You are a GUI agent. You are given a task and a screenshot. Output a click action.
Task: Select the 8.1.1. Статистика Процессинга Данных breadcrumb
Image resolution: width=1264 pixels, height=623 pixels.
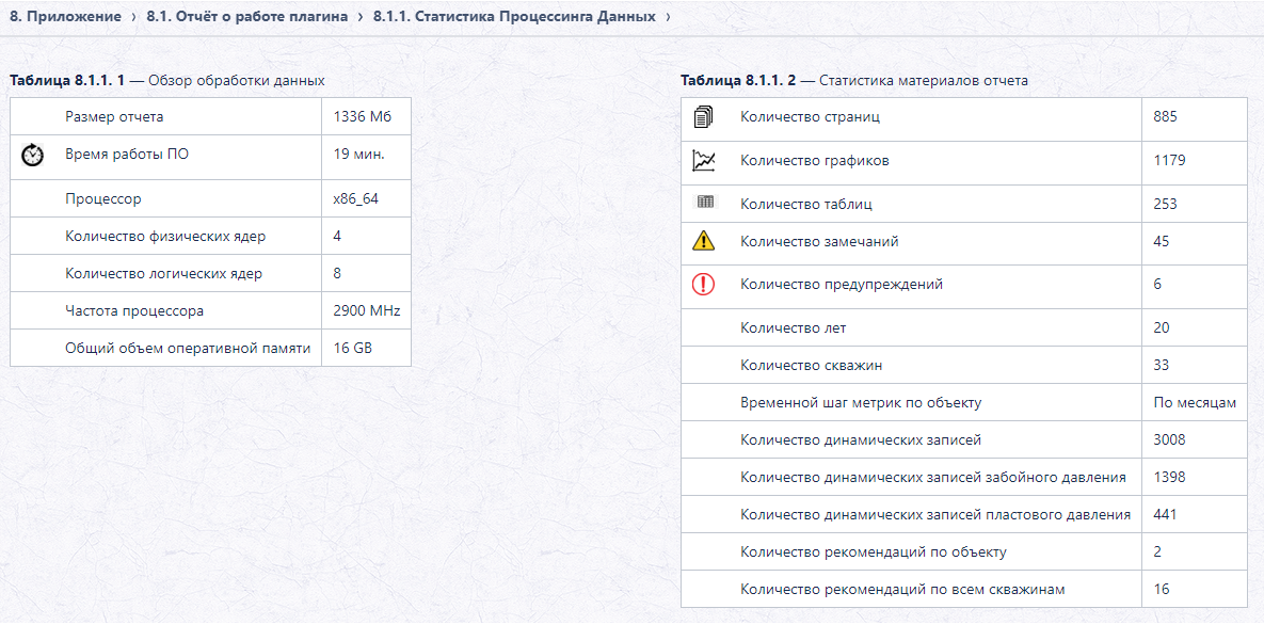click(x=514, y=17)
